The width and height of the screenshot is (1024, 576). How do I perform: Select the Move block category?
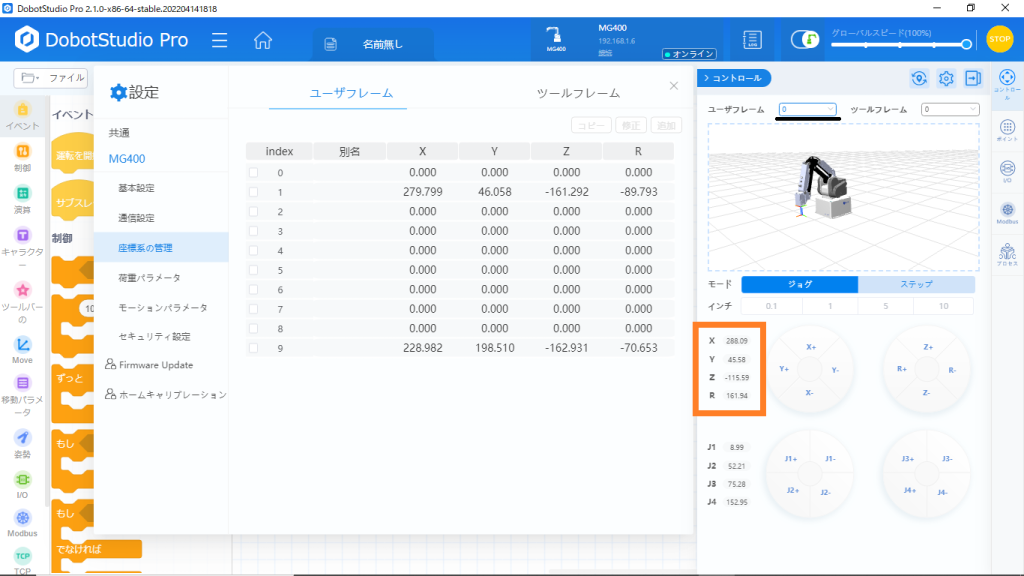pos(23,350)
